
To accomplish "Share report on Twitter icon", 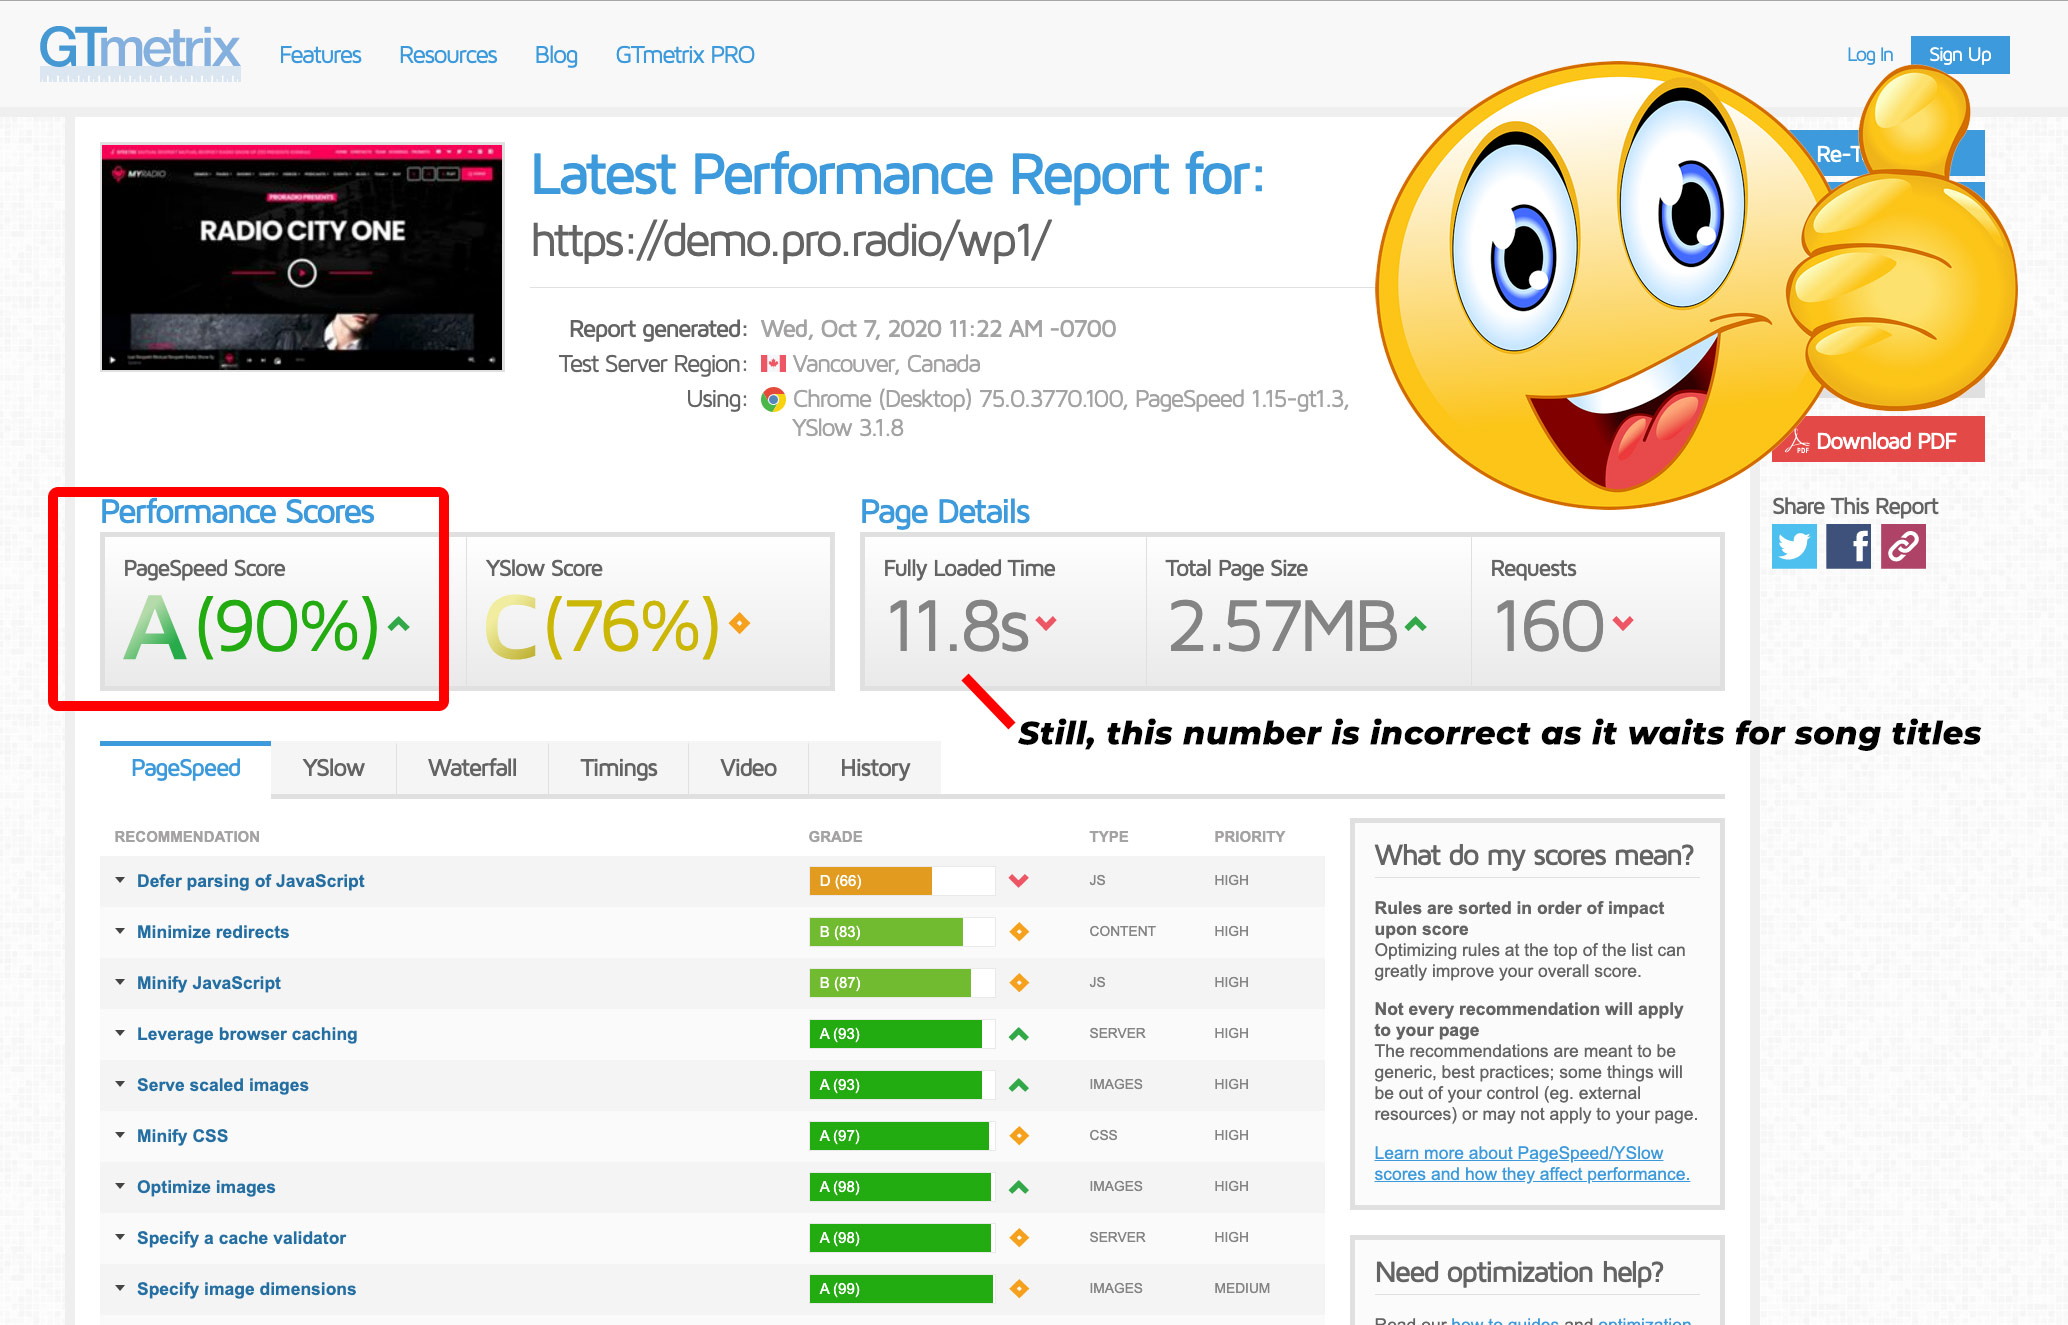I will (1794, 546).
